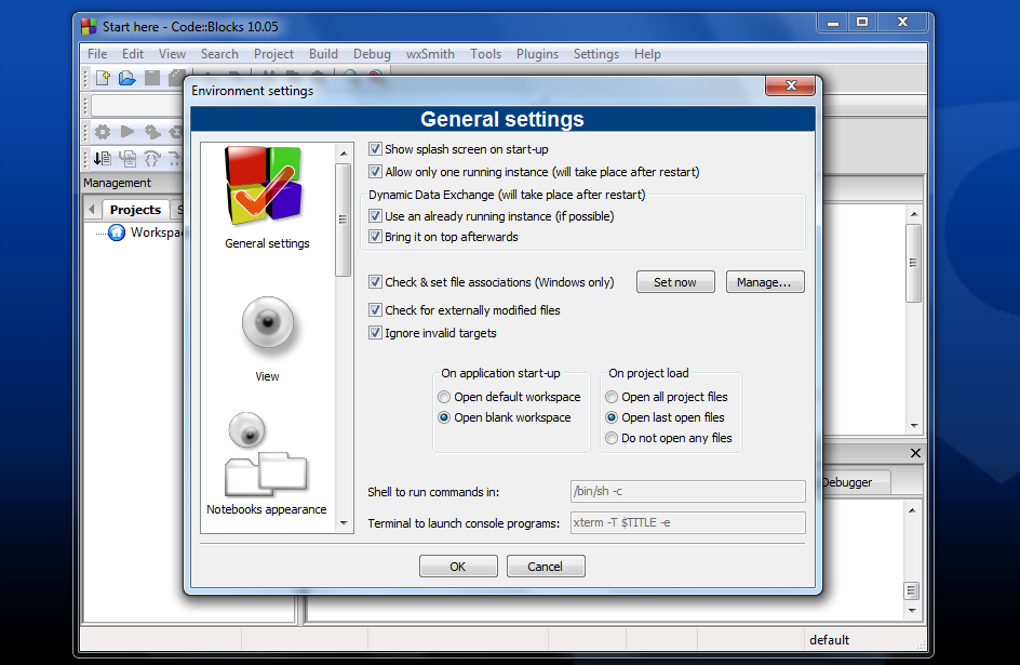Open the Edit menu

click(133, 54)
